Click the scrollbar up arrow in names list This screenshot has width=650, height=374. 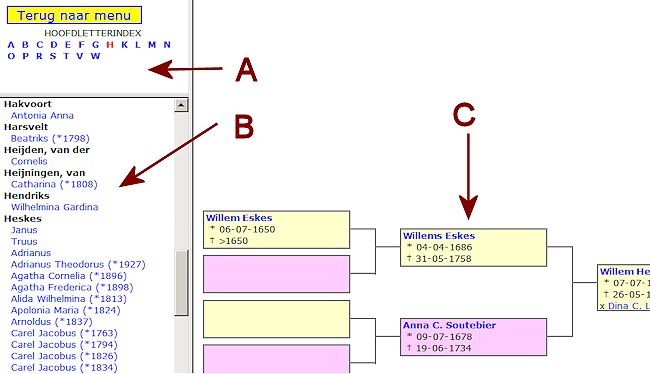pyautogui.click(x=181, y=105)
